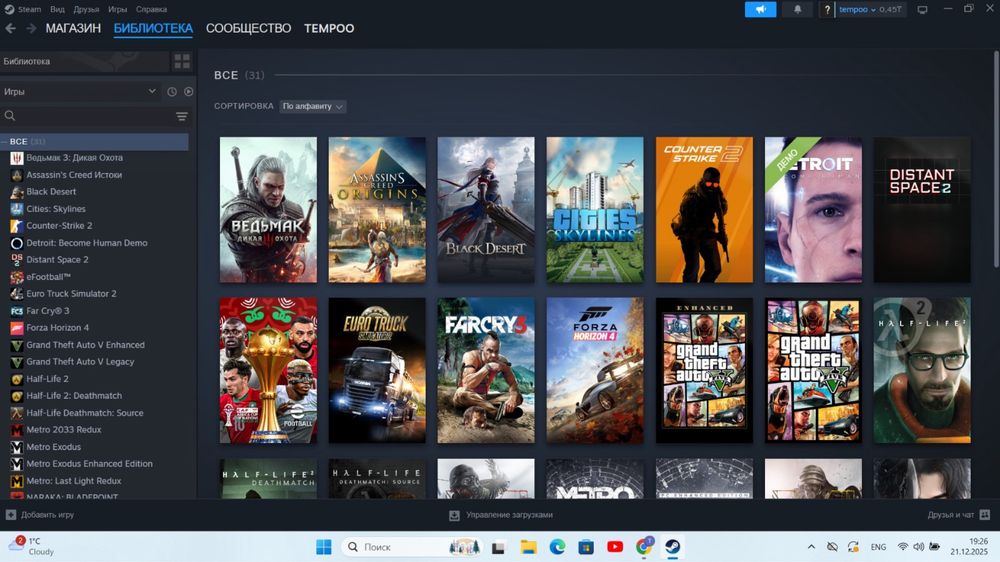Open the Справка menu

pos(151,10)
